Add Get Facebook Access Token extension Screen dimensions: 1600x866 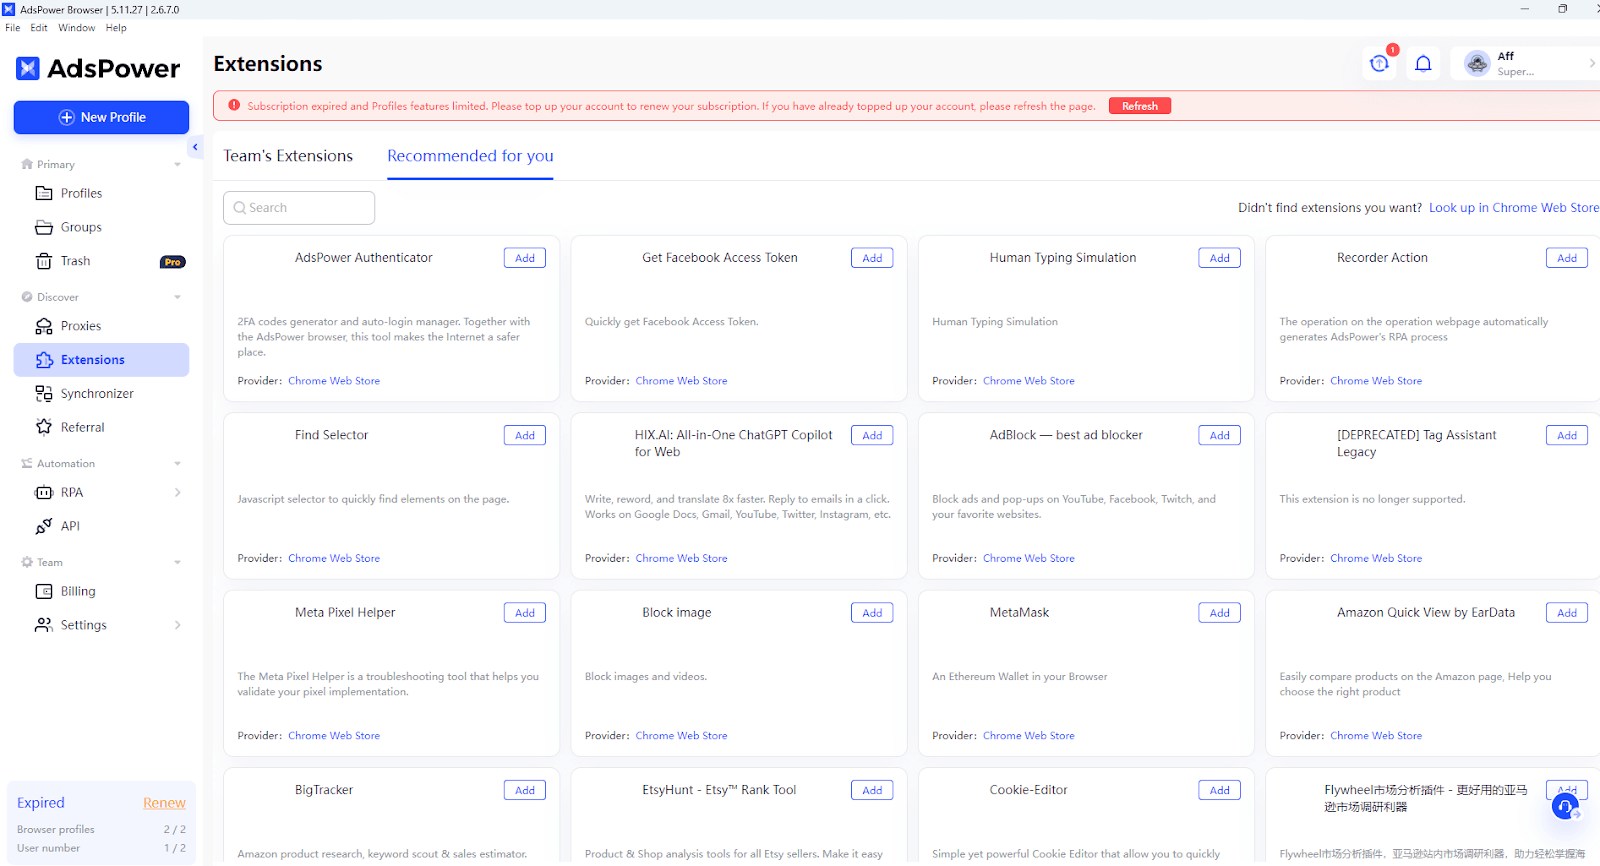click(x=872, y=258)
